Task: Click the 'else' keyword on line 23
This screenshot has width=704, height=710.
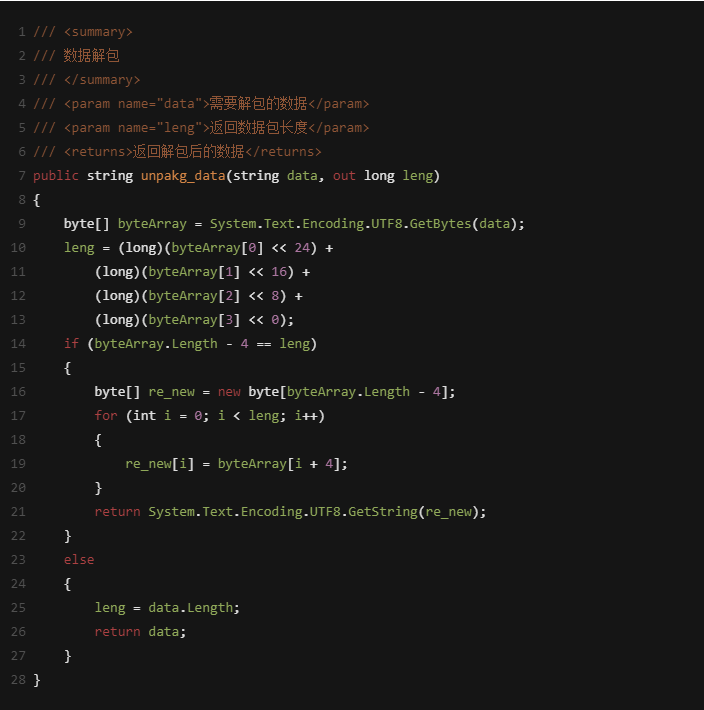Action: point(79,560)
